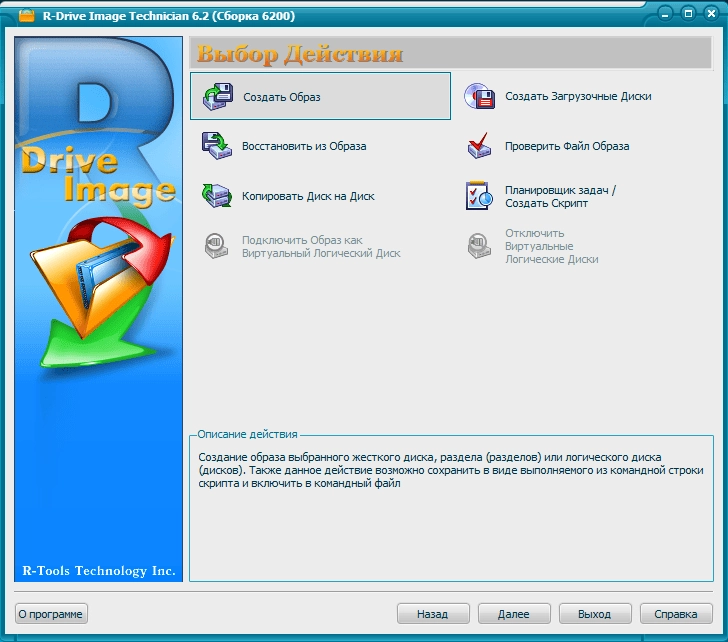Select the Создать Загрузочные Диски label
728x642 pixels.
coord(578,97)
